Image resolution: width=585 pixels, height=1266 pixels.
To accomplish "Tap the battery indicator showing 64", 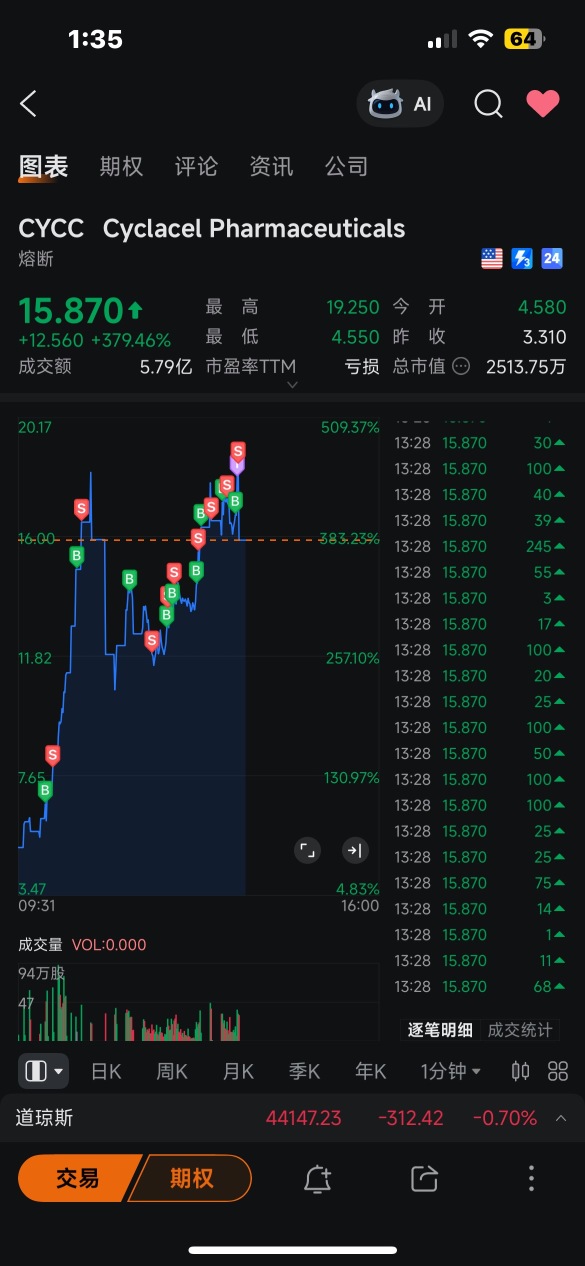I will [524, 39].
